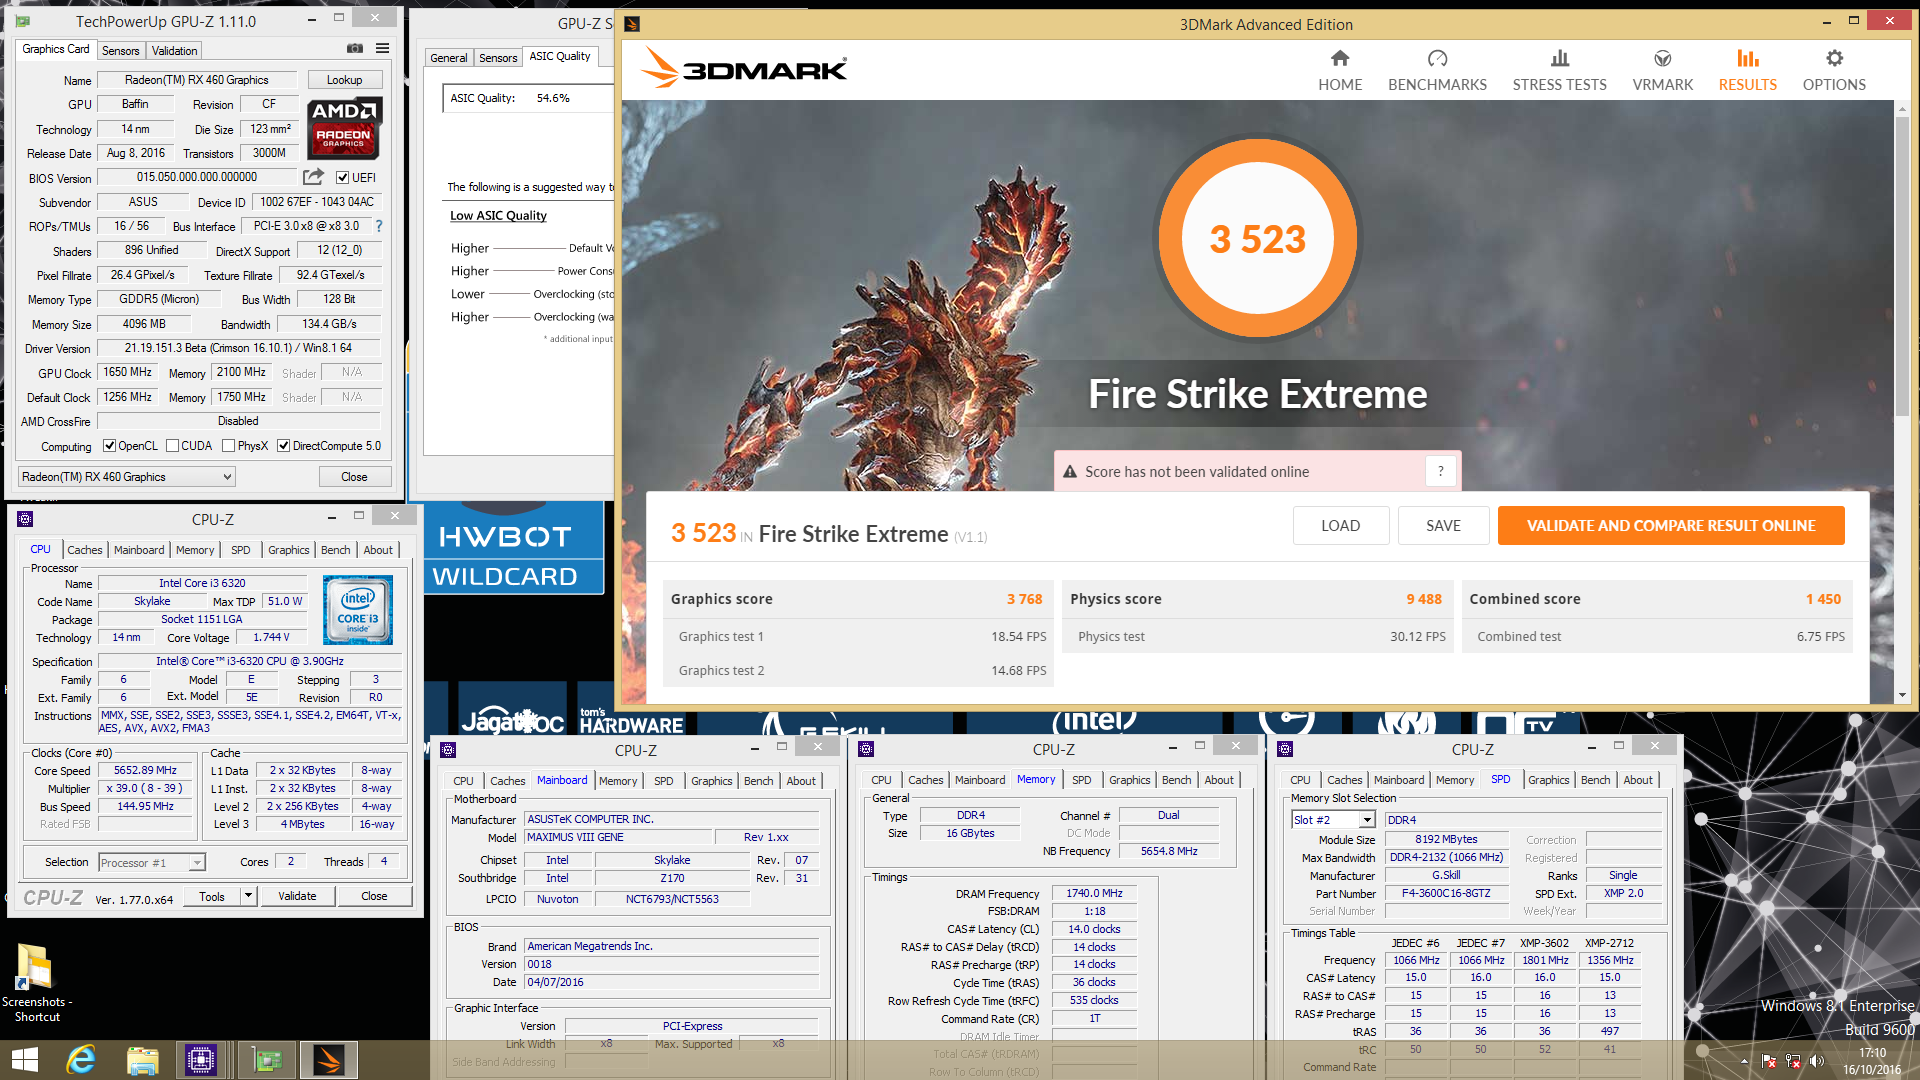Screen dimensions: 1920x1080
Task: Open Bench tab in SPD CPU-Z window
Action: coord(1595,780)
